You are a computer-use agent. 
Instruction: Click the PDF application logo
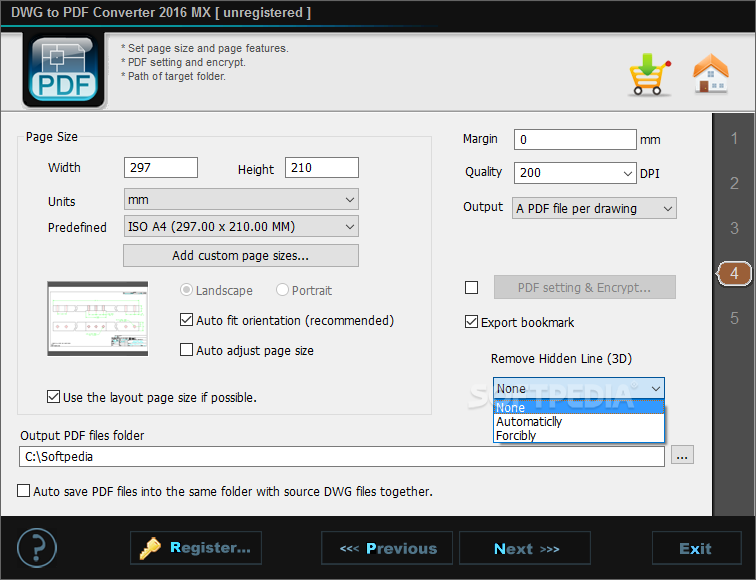(64, 71)
